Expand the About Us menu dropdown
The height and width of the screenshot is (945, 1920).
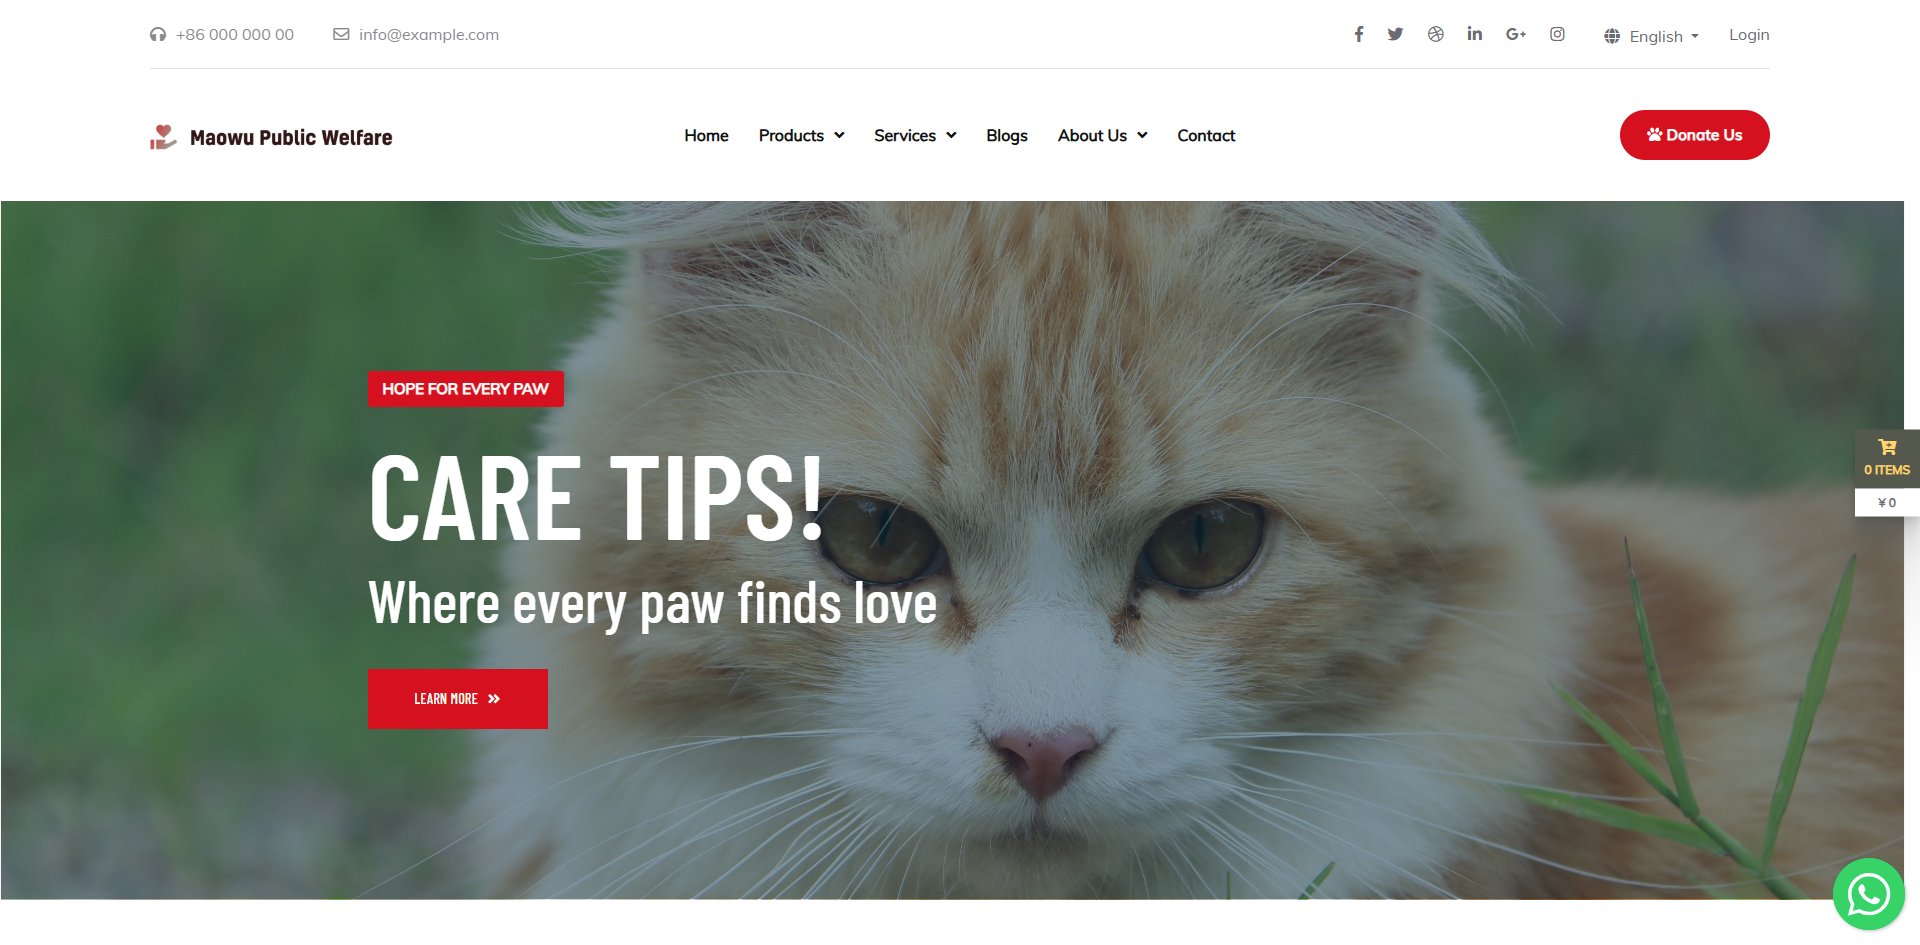(x=1102, y=135)
